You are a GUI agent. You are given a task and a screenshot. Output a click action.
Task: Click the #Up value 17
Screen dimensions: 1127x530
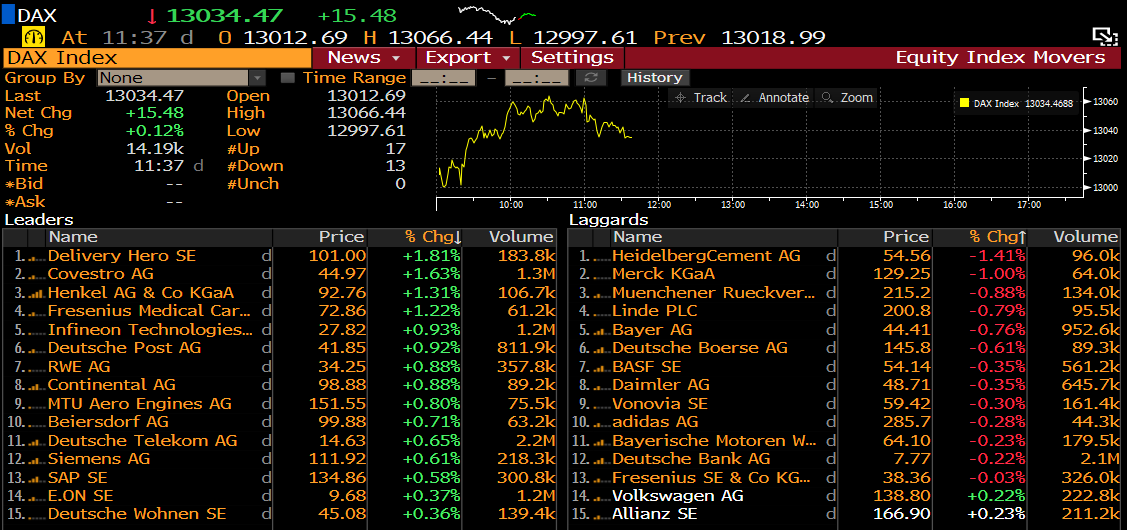[395, 149]
